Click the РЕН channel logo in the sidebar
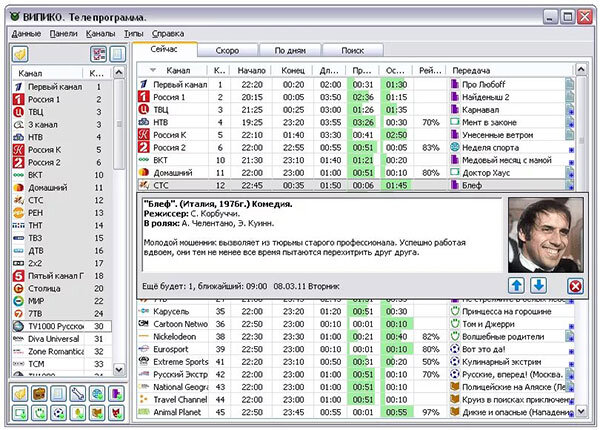Image resolution: width=600 pixels, height=430 pixels. point(18,213)
